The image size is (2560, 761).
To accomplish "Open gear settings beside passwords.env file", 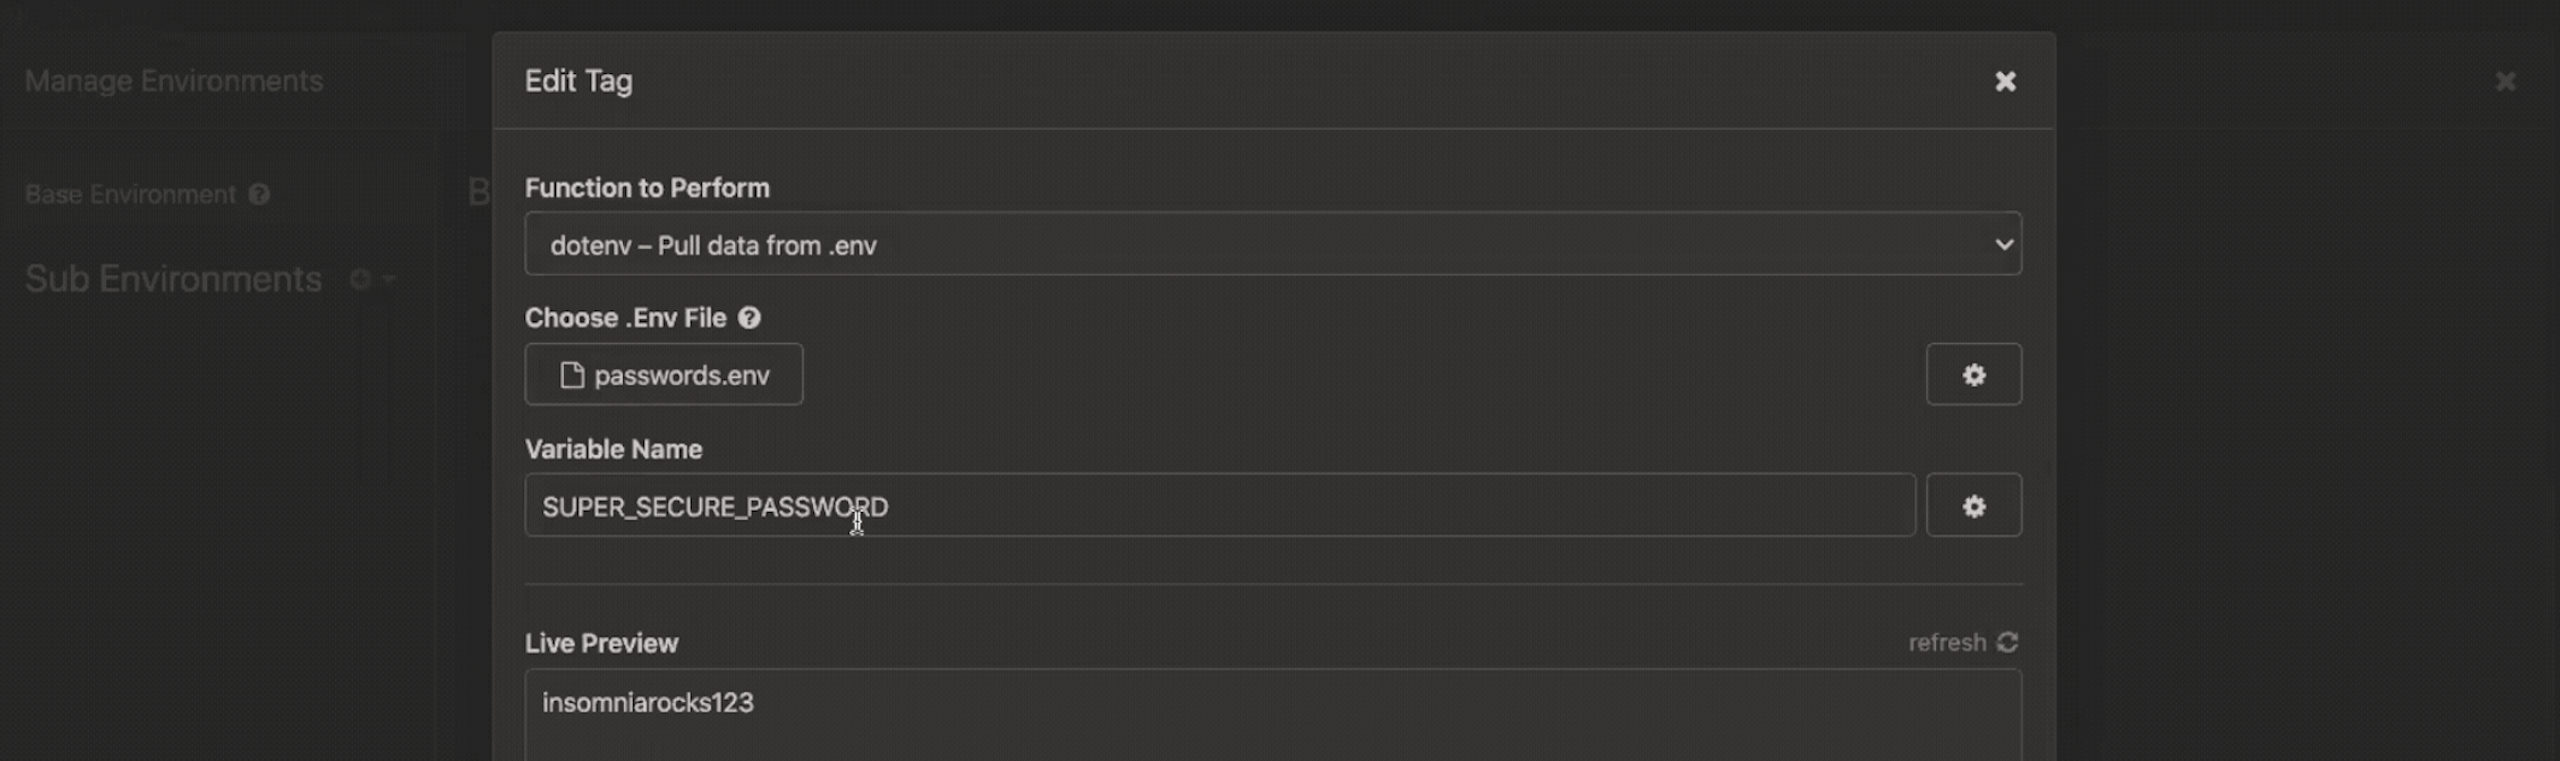I will (x=1973, y=375).
